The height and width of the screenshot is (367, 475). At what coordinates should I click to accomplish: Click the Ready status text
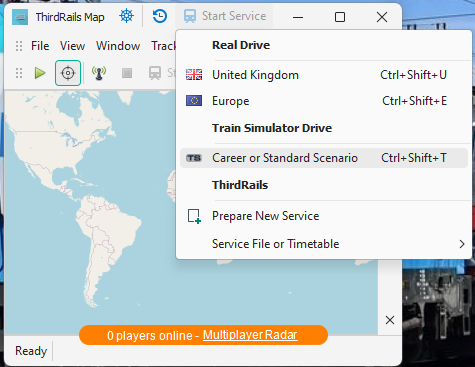pyautogui.click(x=31, y=351)
